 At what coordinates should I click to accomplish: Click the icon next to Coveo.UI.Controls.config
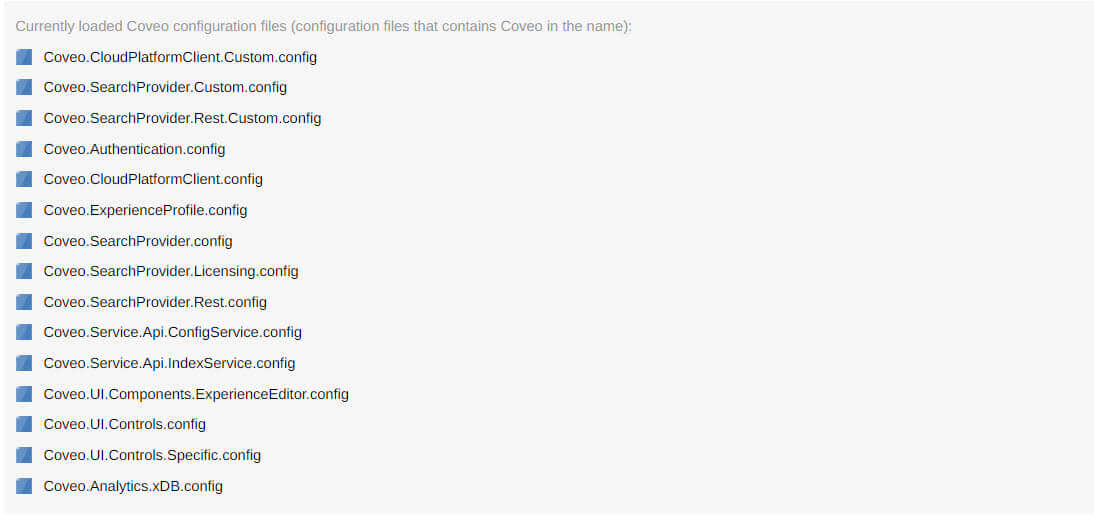click(x=24, y=424)
